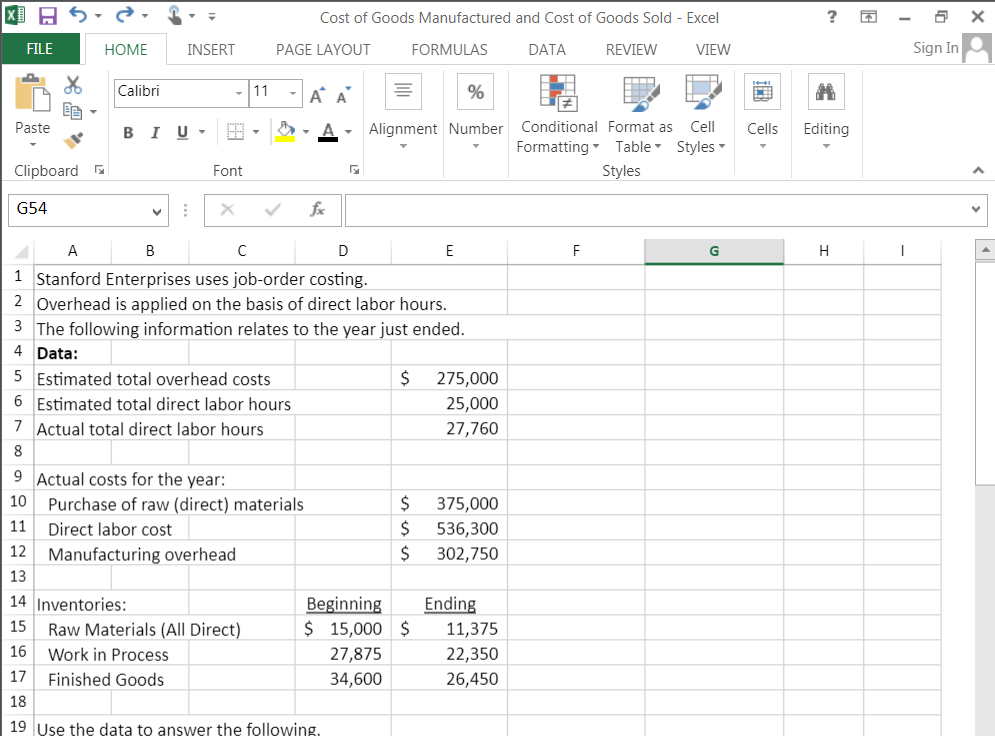Click the Paste clipboard icon
Viewport: 995px width, 739px height.
(x=32, y=93)
